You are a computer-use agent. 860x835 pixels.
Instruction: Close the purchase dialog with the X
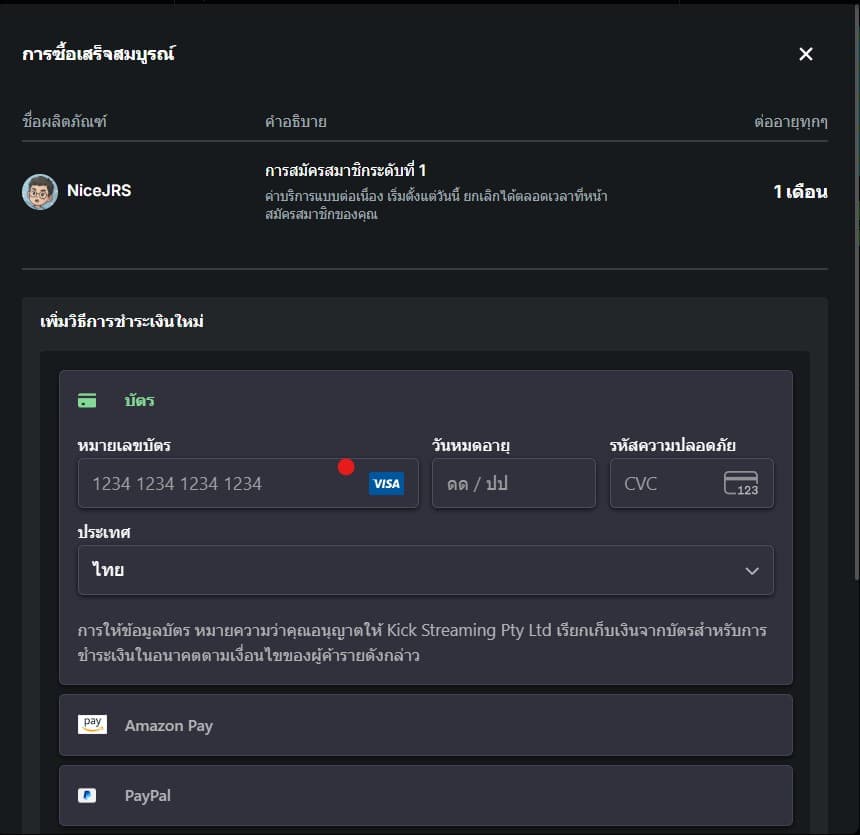click(x=806, y=54)
